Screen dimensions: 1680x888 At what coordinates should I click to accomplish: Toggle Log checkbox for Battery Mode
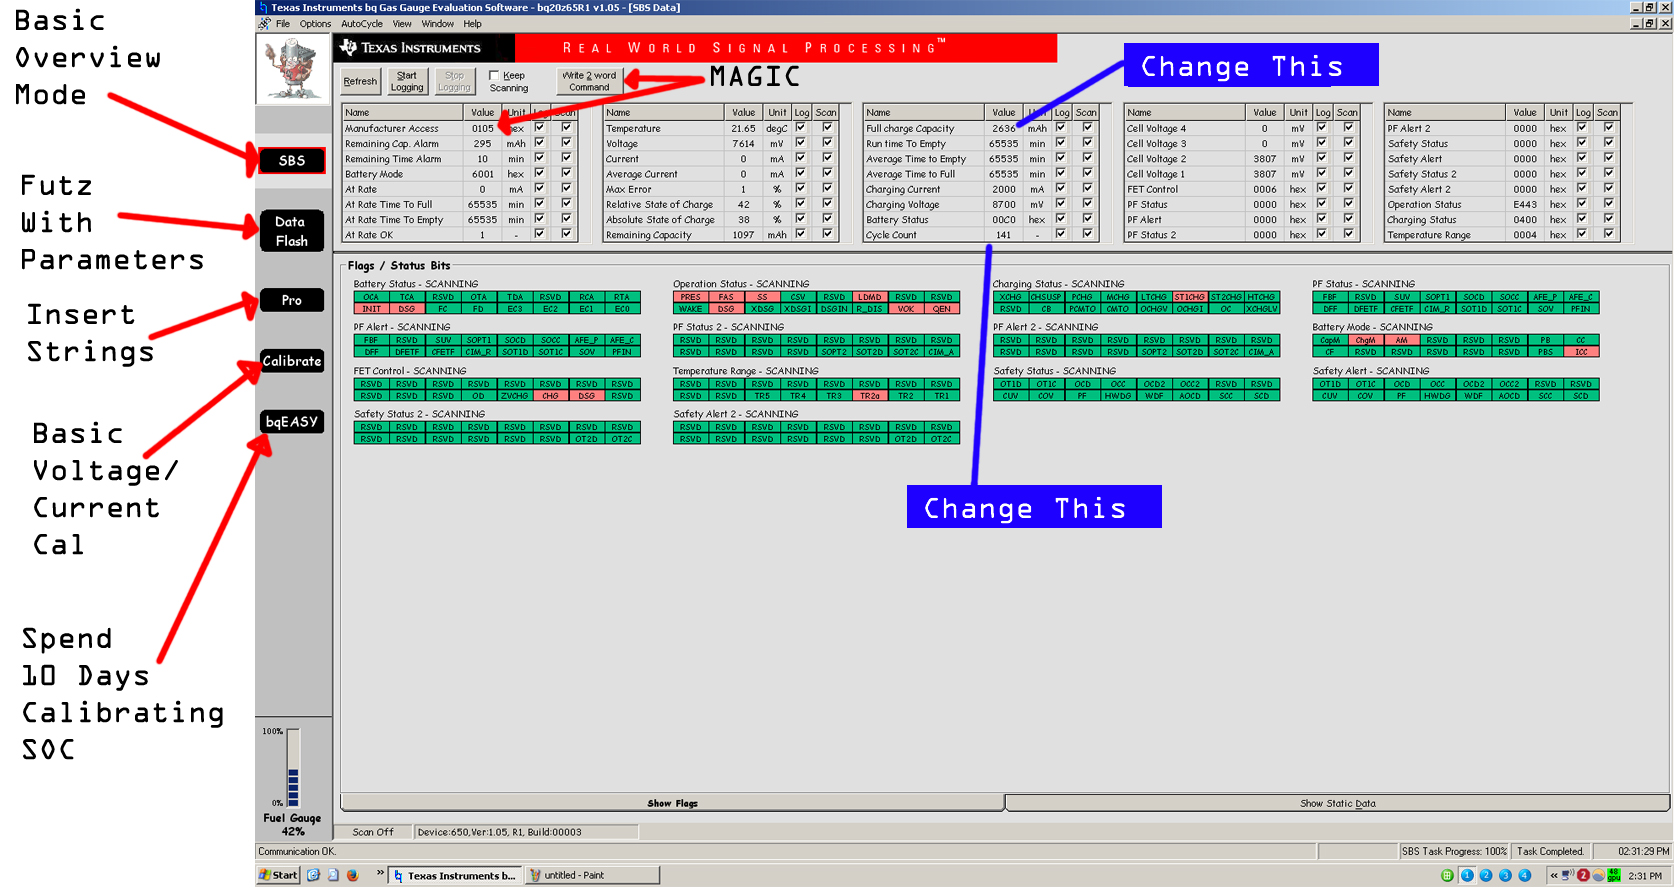(x=540, y=173)
